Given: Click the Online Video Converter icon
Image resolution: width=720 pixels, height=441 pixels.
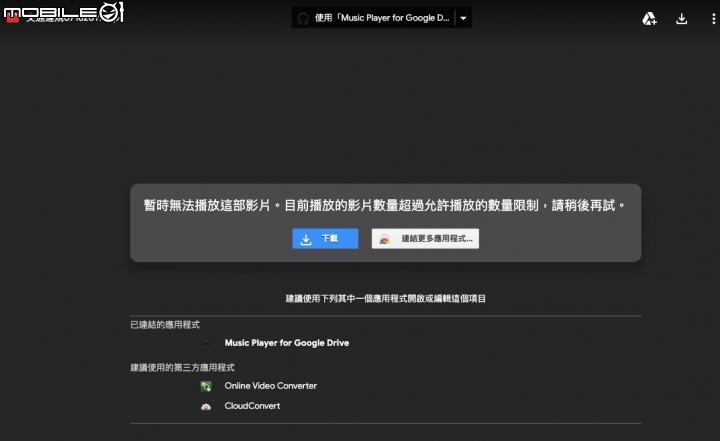Looking at the screenshot, I should [206, 386].
